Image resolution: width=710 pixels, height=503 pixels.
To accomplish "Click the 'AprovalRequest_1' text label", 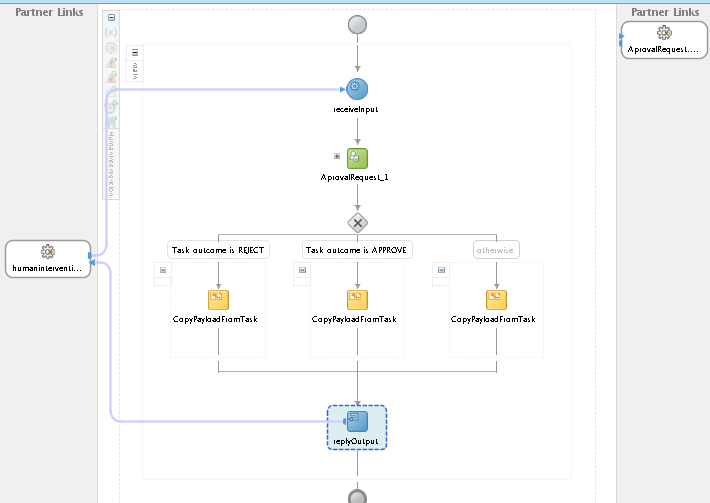I will [x=354, y=177].
